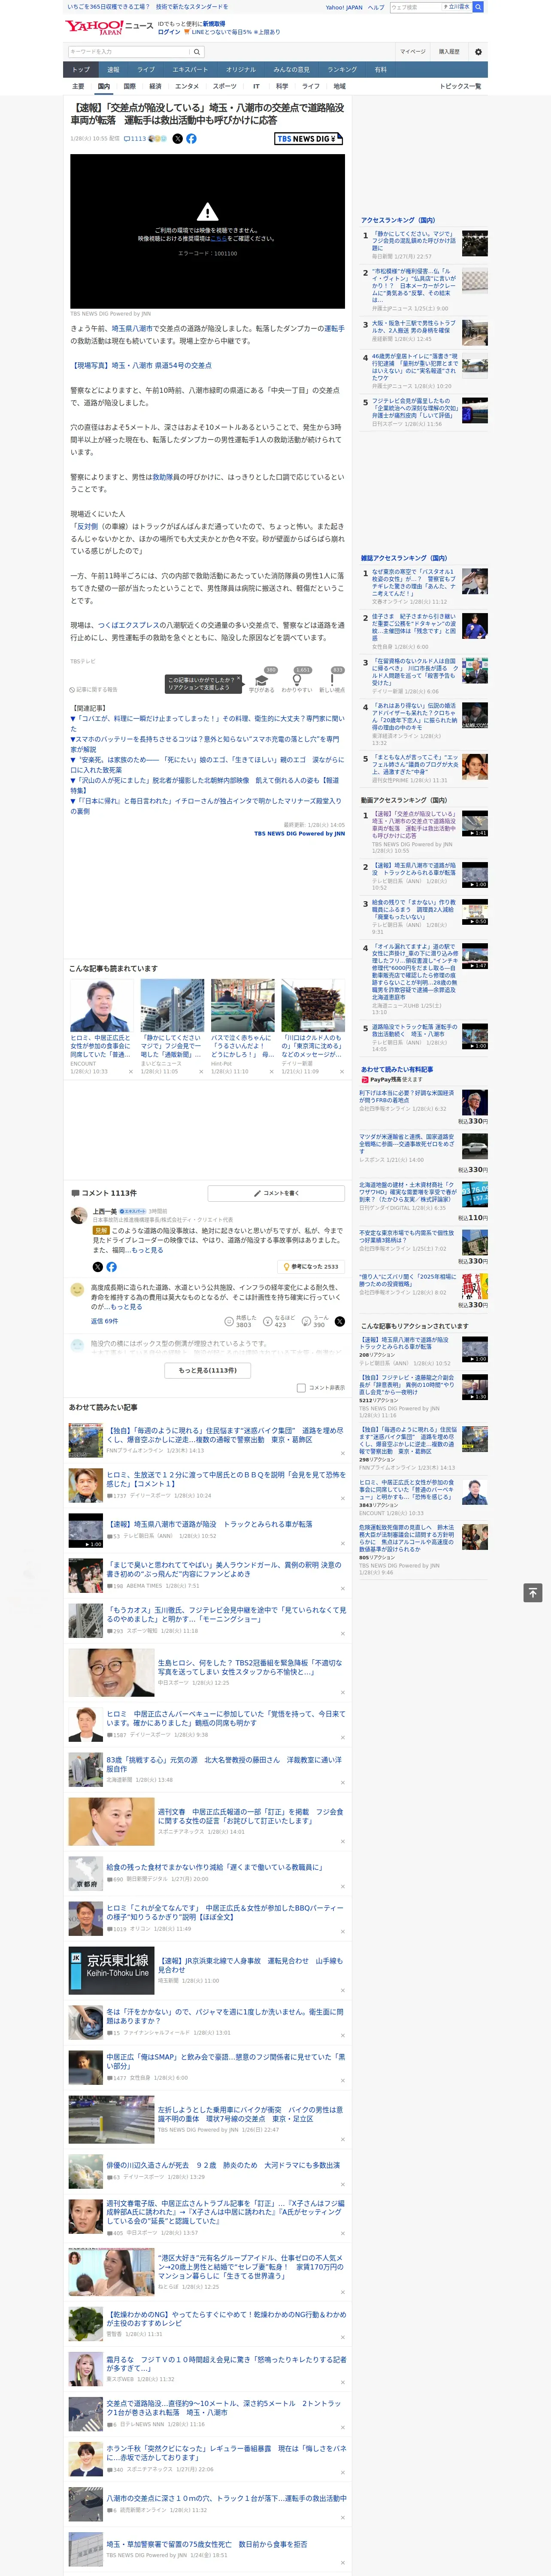This screenshot has height=2576, width=551.
Task: Select the 国際 category
Action: 129,86
